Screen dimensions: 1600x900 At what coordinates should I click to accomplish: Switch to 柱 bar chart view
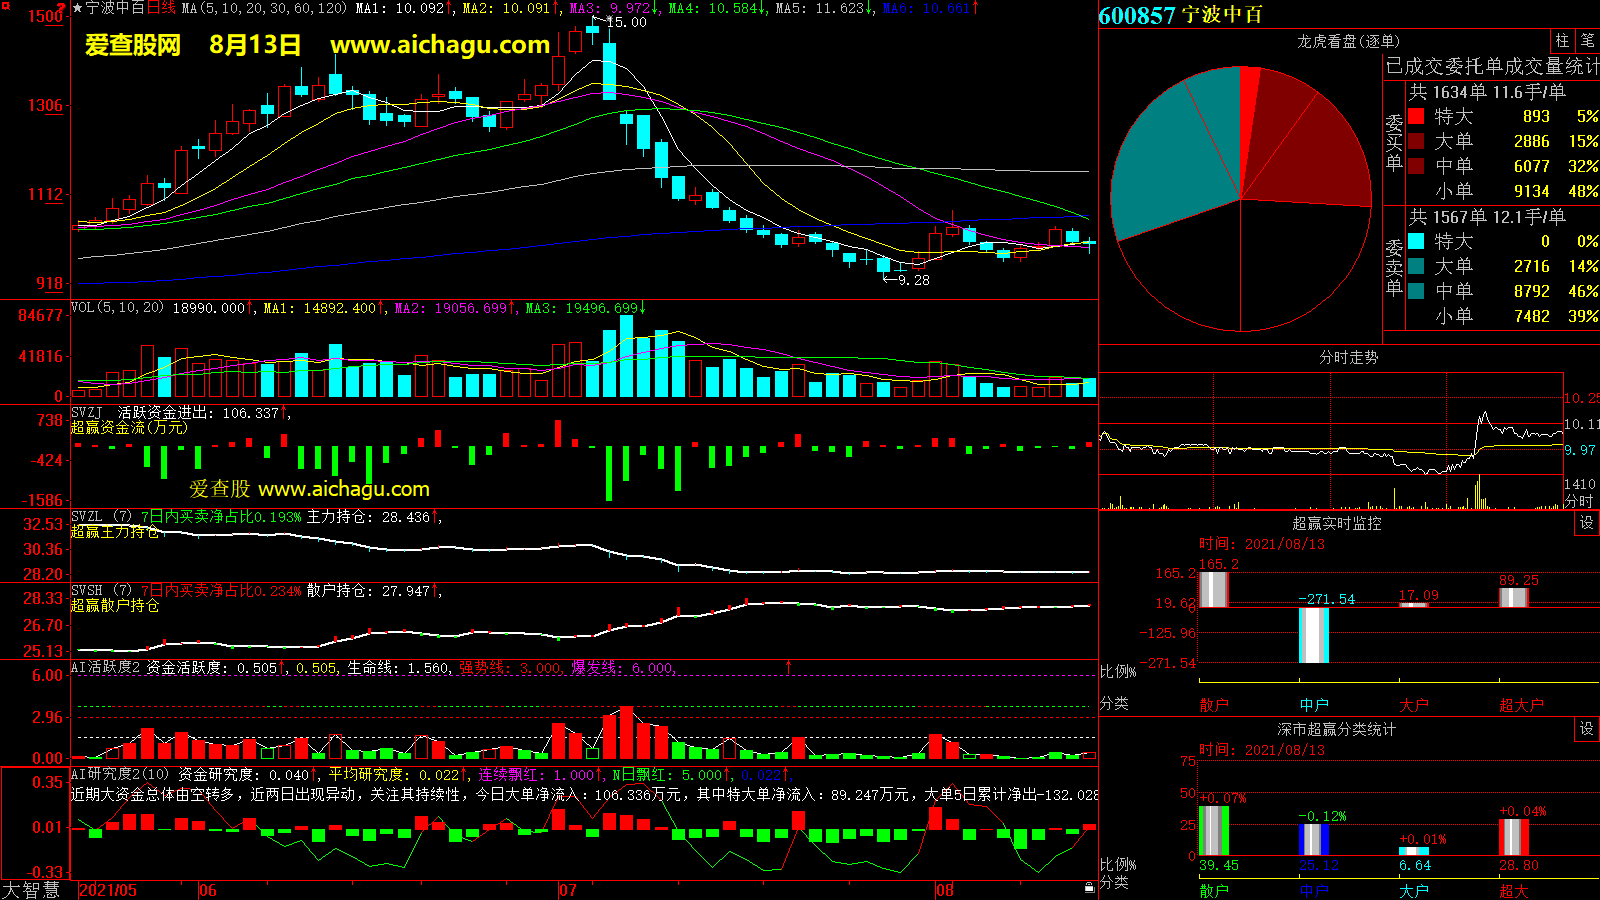click(1562, 41)
